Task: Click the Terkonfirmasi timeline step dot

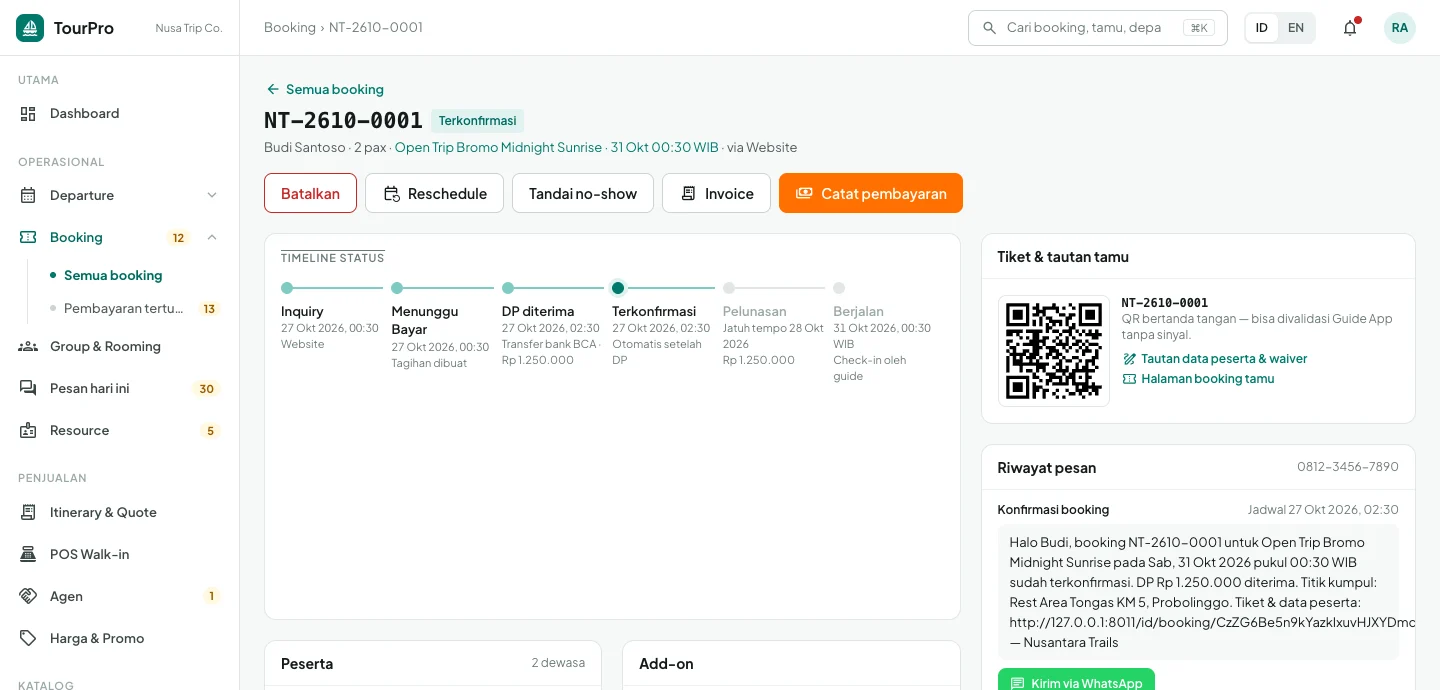Action: 618,288
